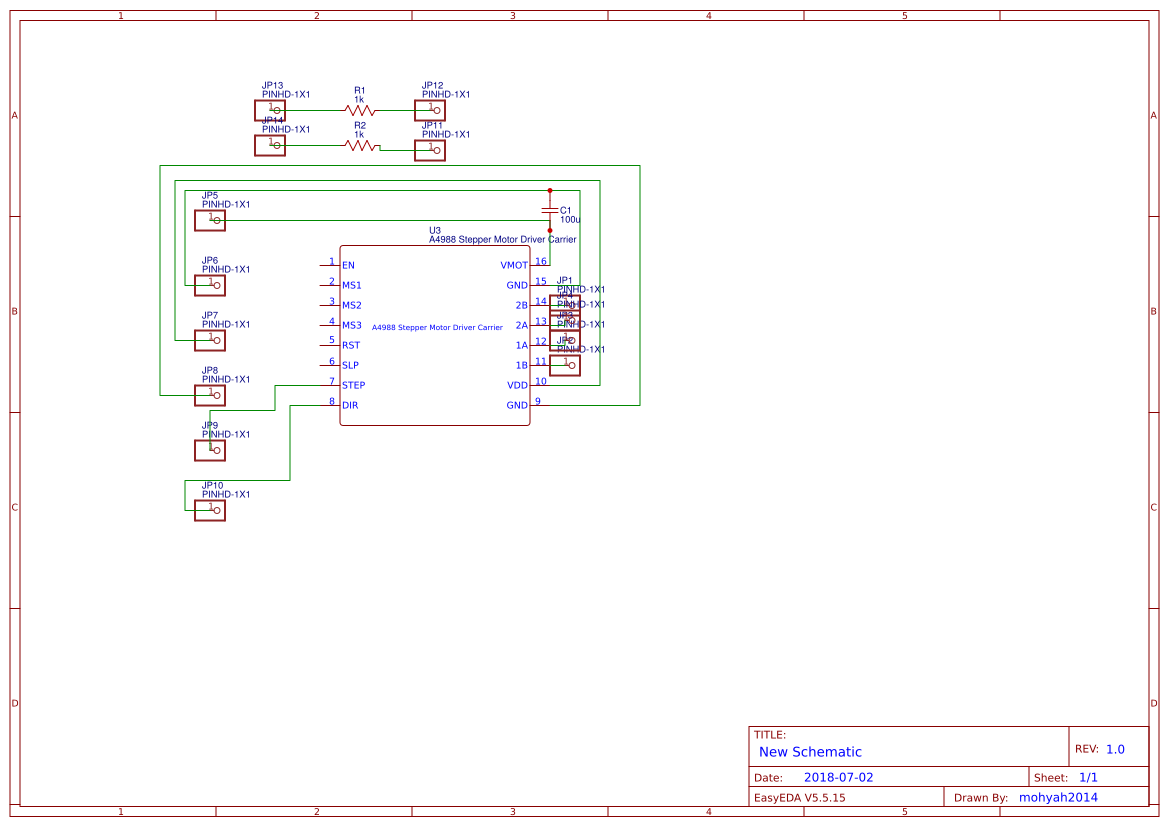
Task: Click the SLP pin label
Action: 350,365
